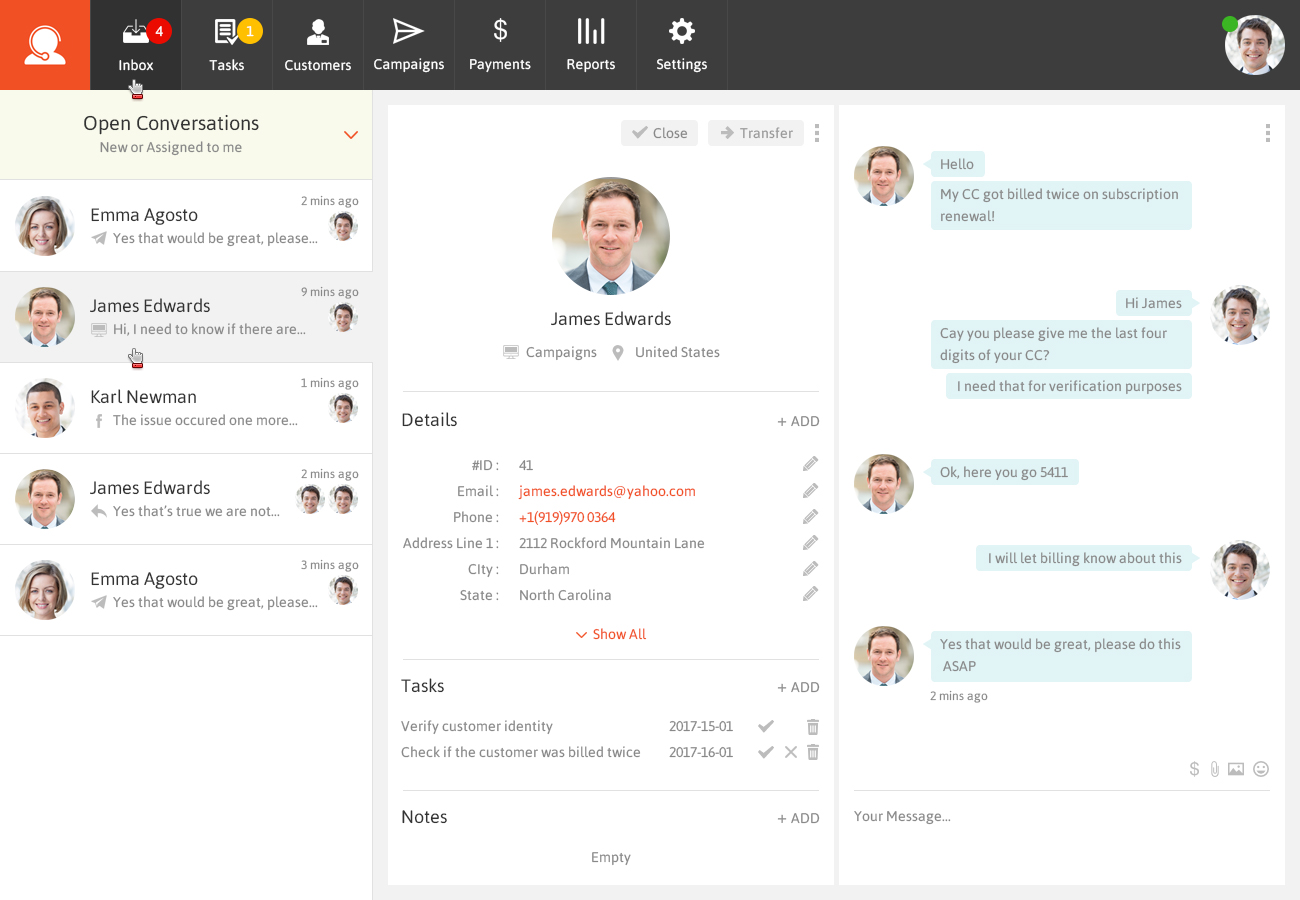Click the paperclip attachment icon

pyautogui.click(x=1214, y=769)
